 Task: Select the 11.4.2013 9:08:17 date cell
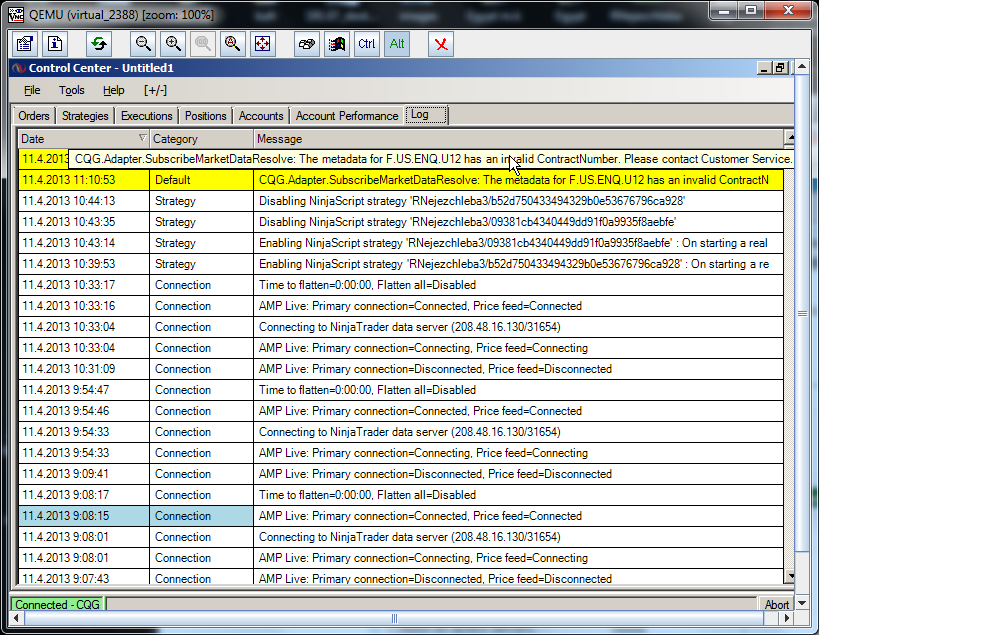(x=84, y=495)
